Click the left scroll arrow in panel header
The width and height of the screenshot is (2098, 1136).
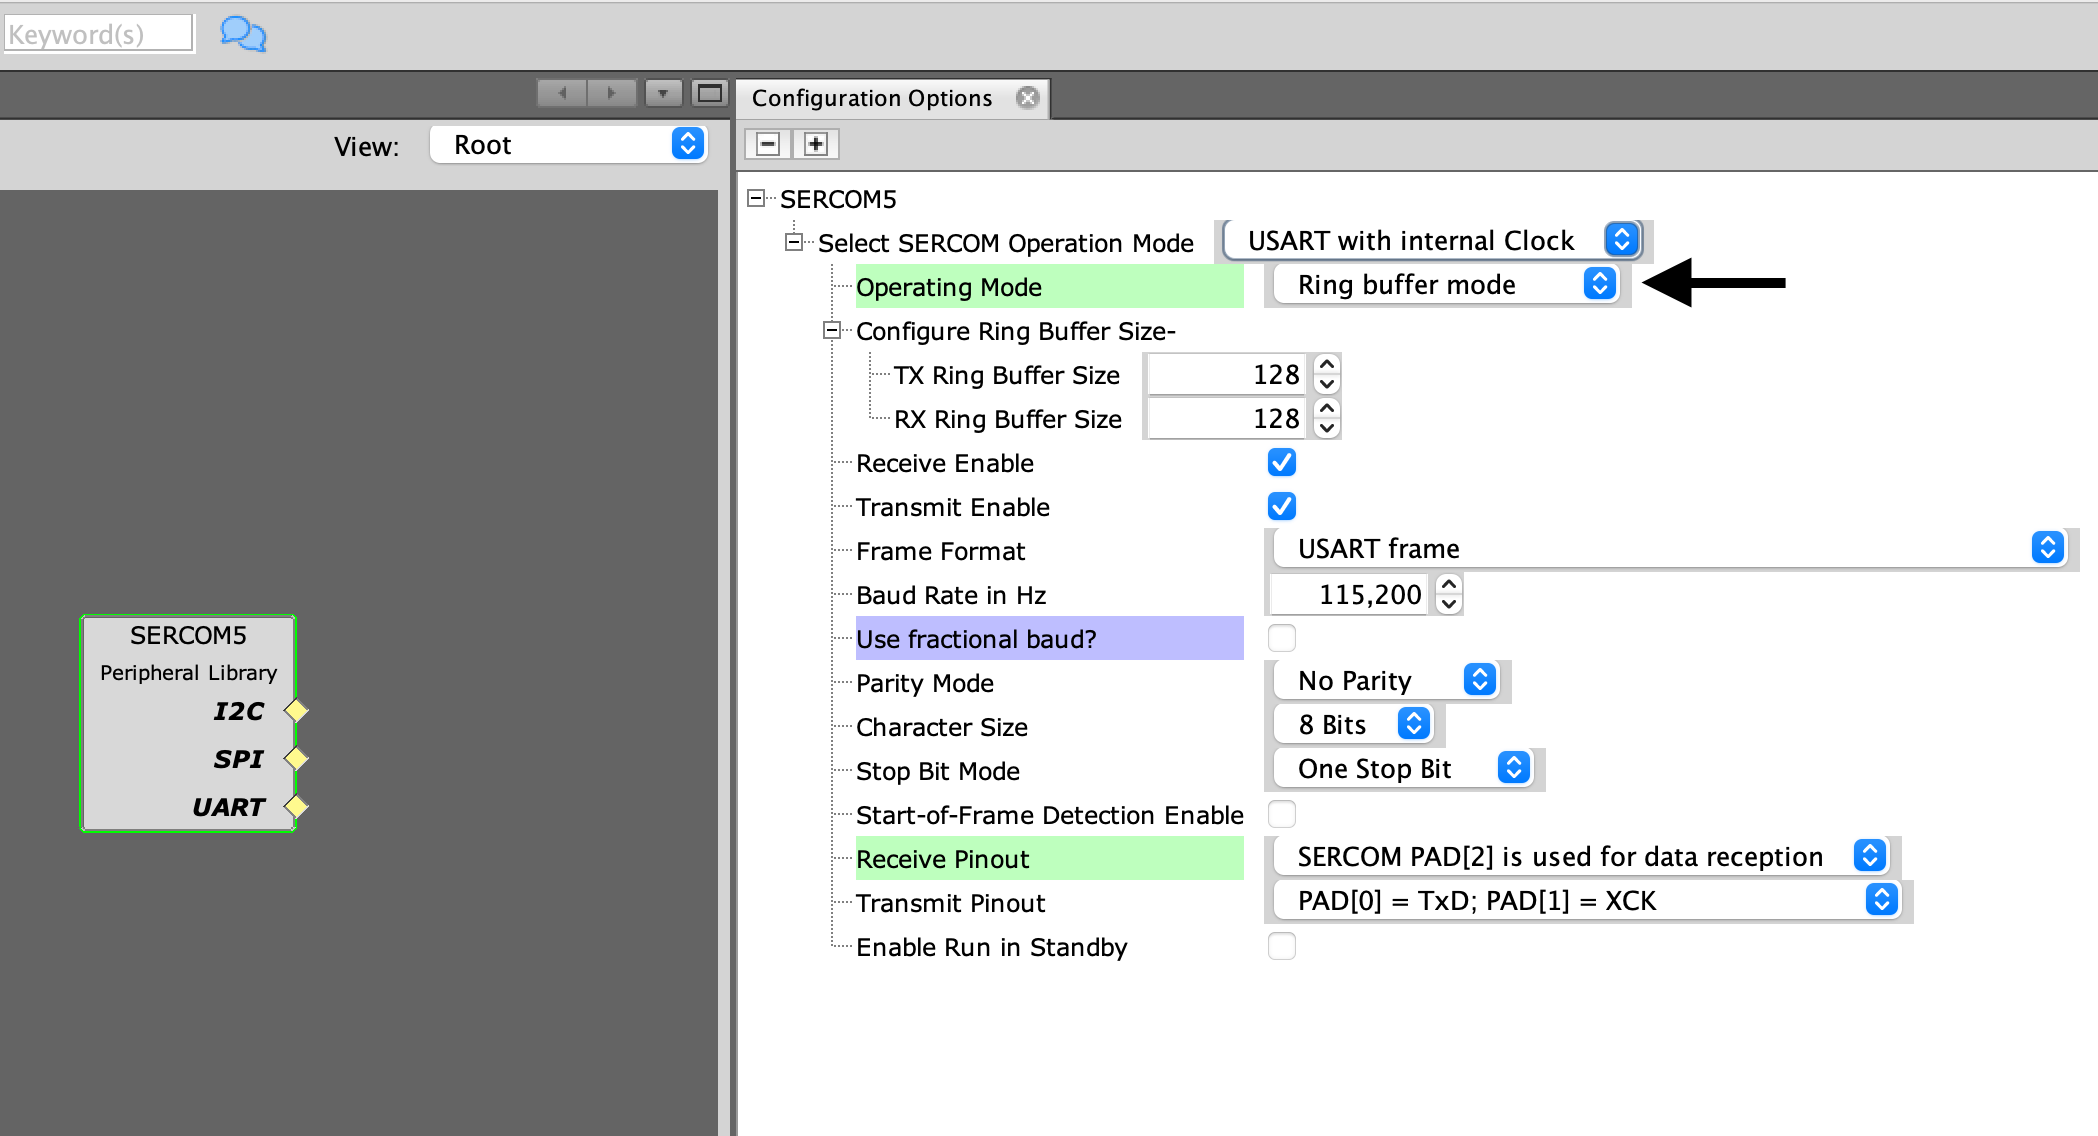(562, 94)
